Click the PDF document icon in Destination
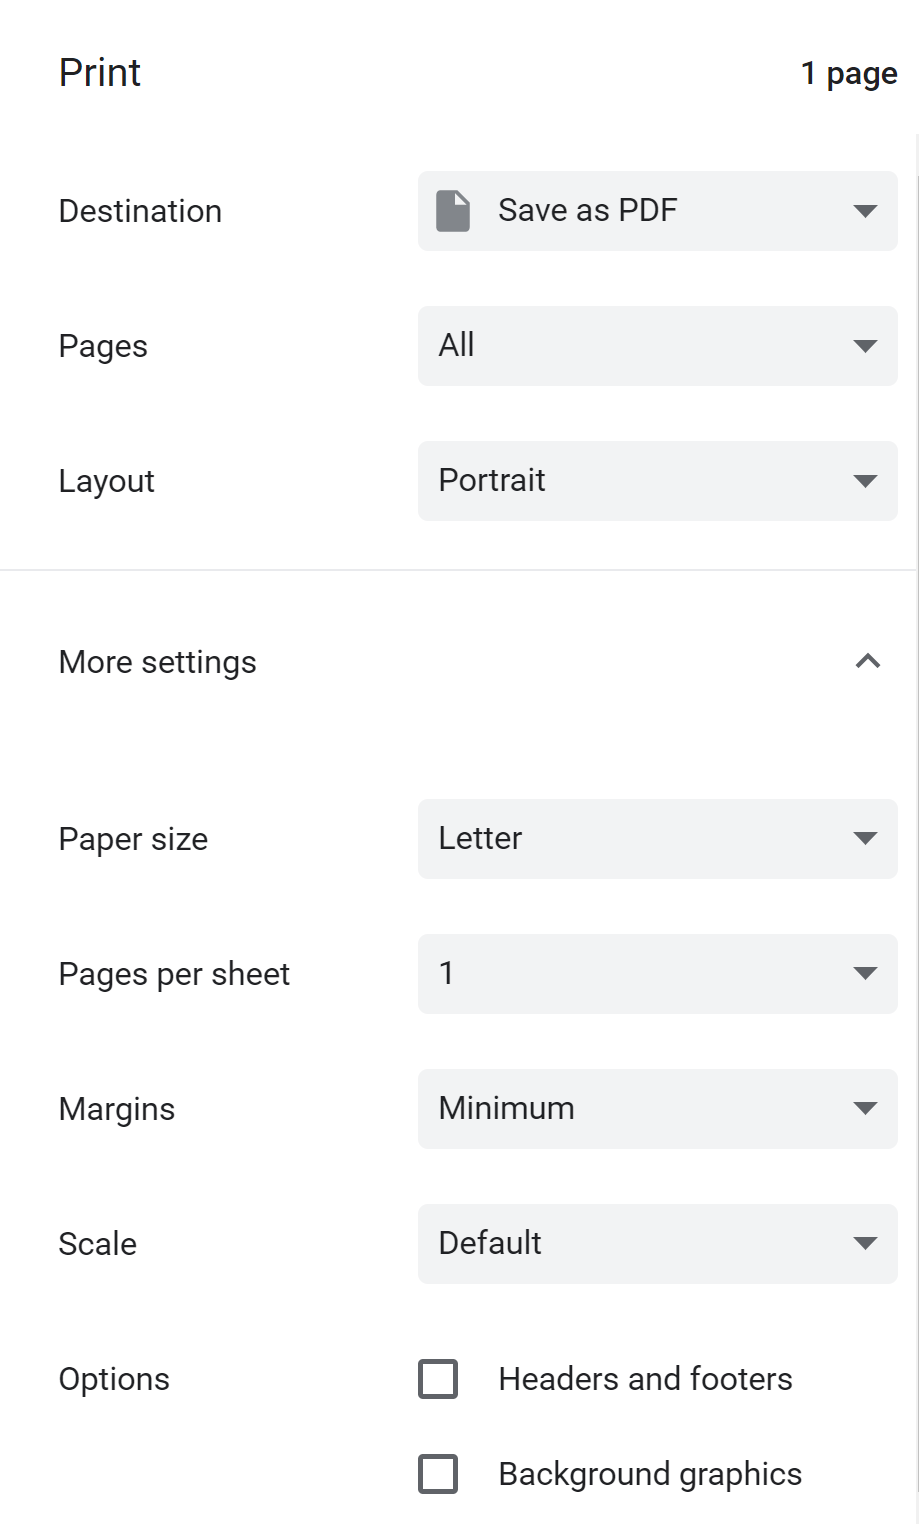919x1524 pixels. [453, 211]
